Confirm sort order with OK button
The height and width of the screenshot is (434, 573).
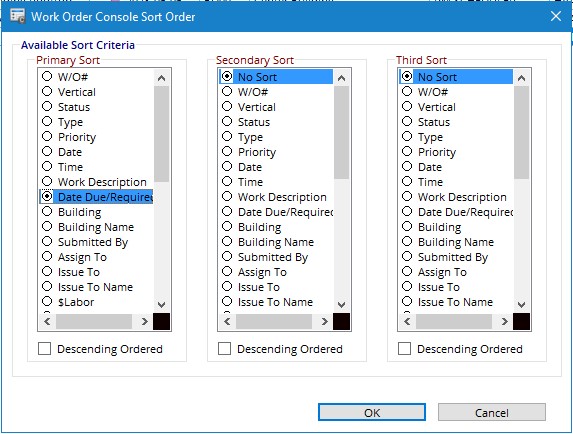(x=372, y=412)
